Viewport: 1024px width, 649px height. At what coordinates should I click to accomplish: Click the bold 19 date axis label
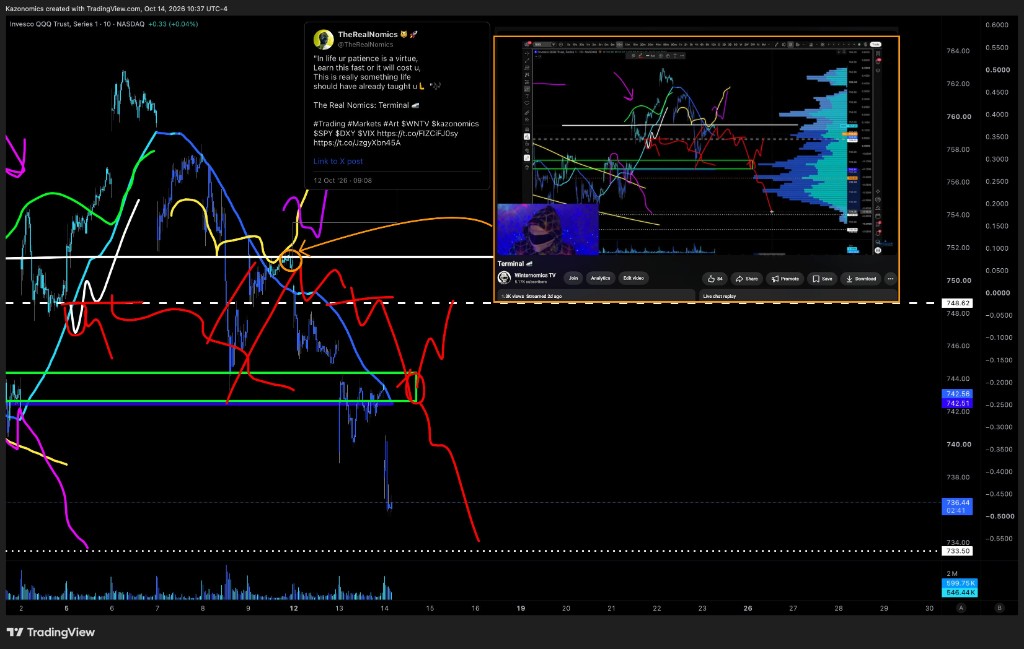pos(520,609)
